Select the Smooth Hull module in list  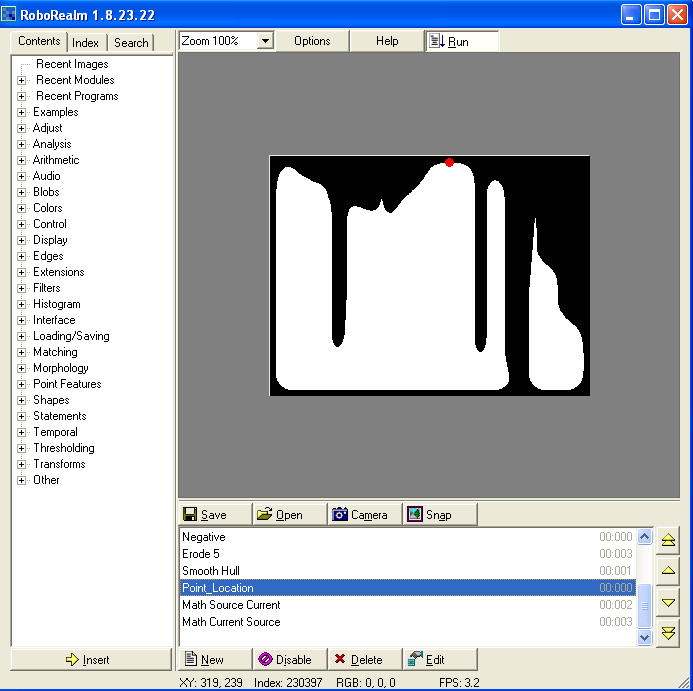click(211, 571)
